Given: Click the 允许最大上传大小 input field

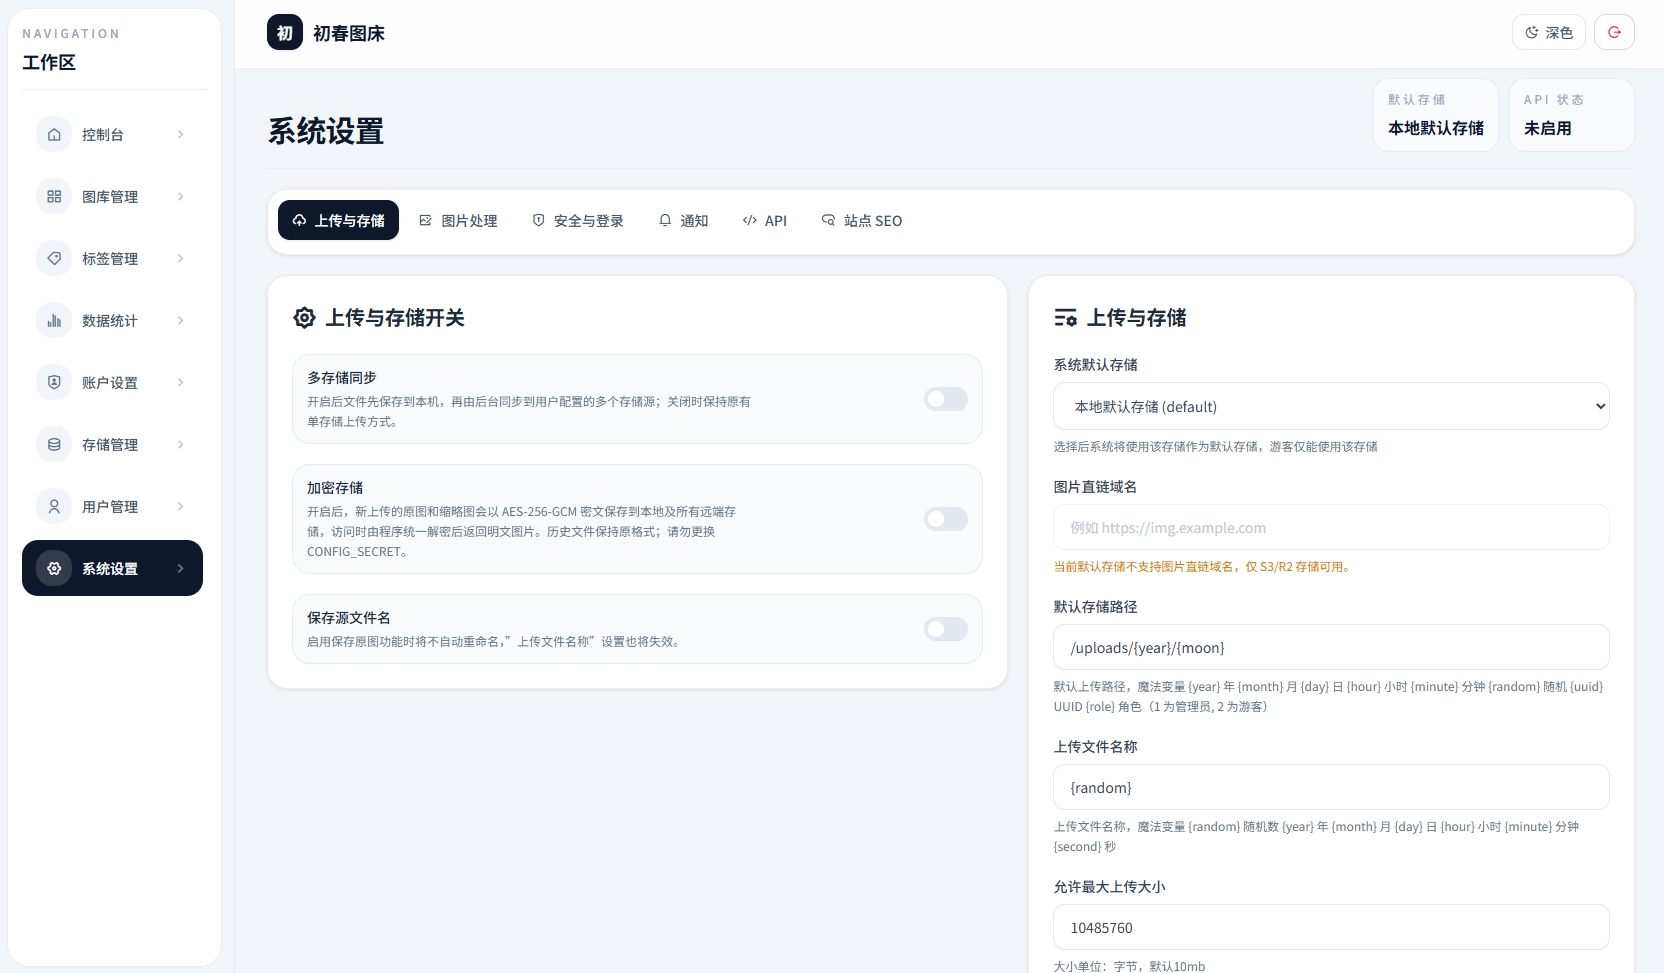Looking at the screenshot, I should pyautogui.click(x=1331, y=927).
